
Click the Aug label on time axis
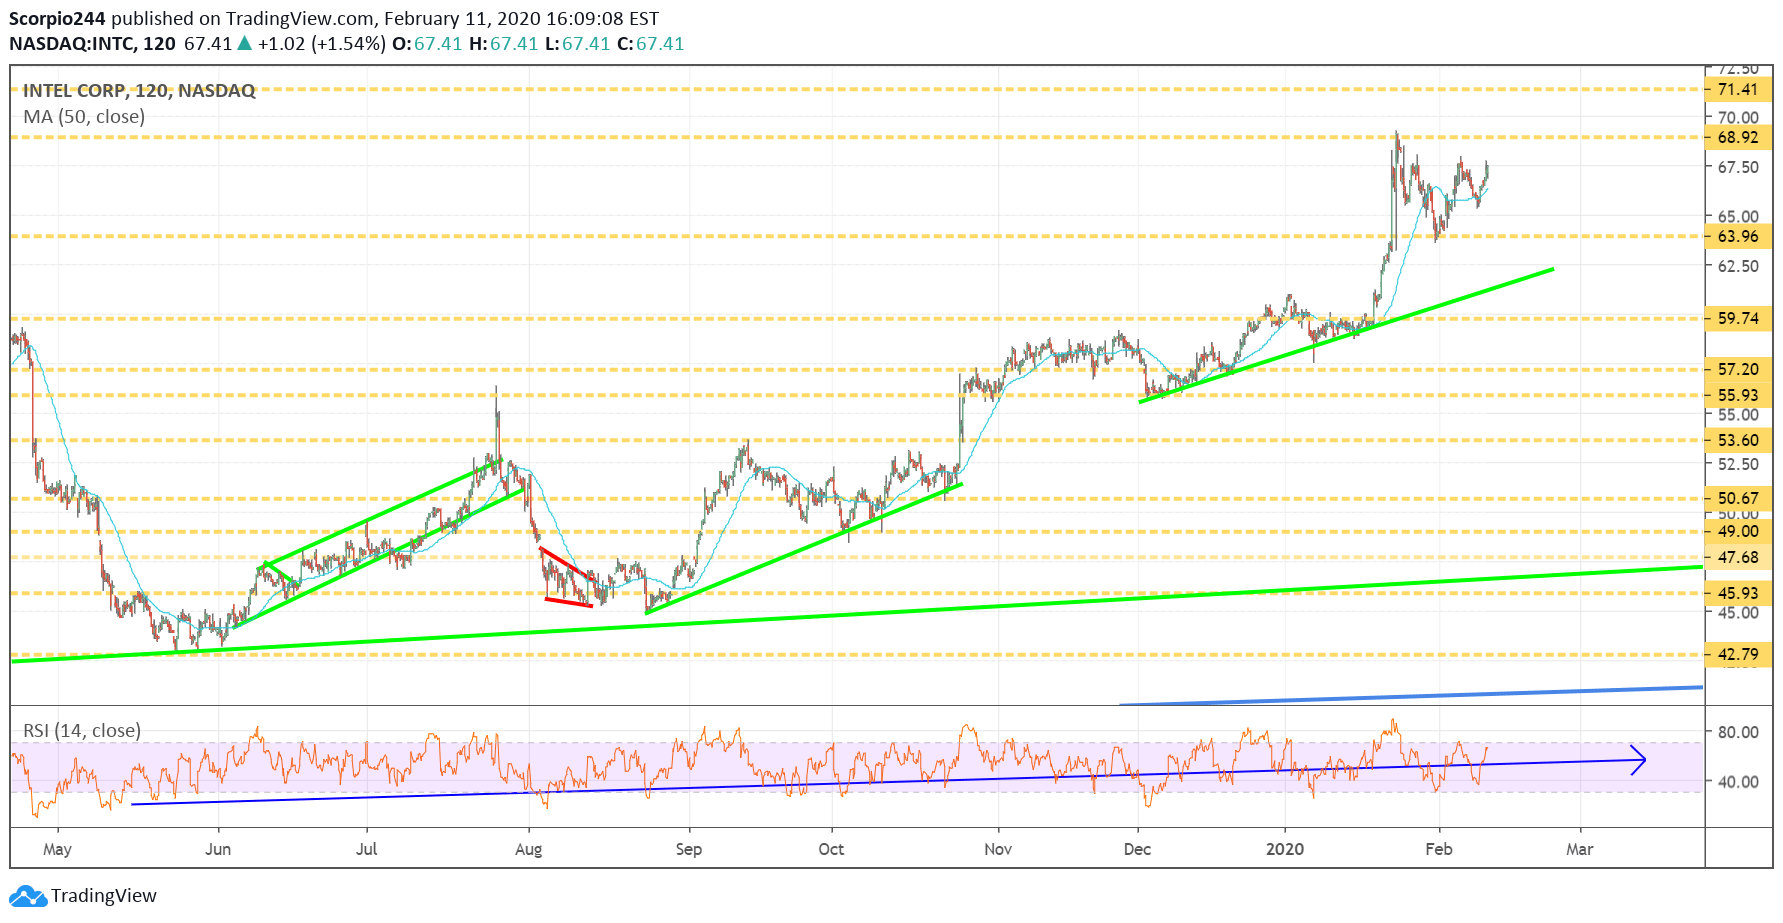coord(528,849)
